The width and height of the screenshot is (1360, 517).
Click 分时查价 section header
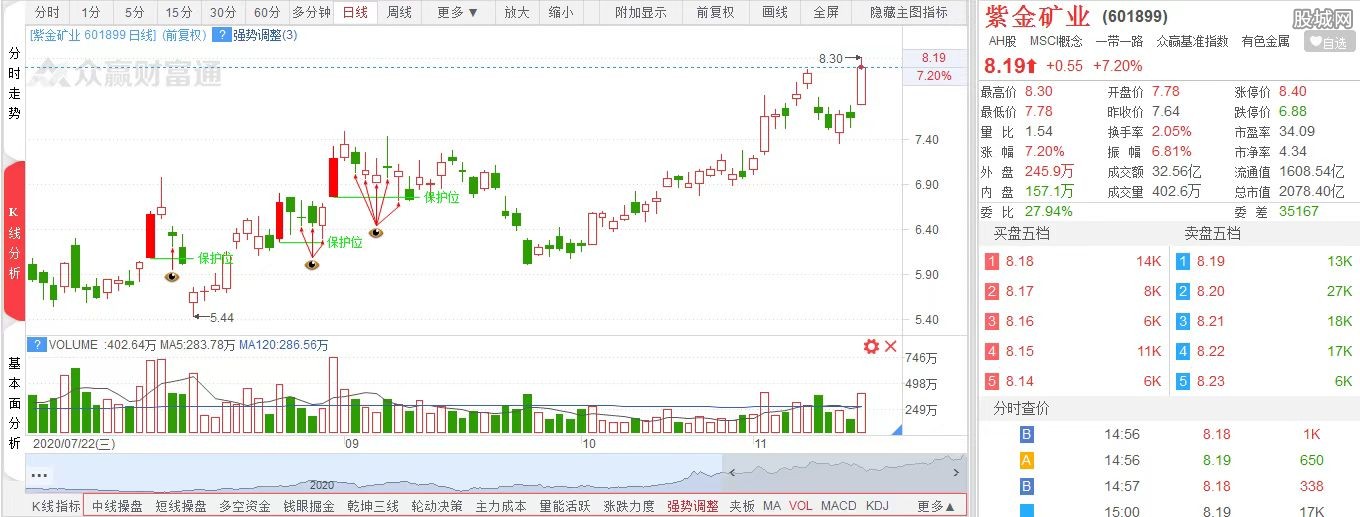tap(1021, 409)
